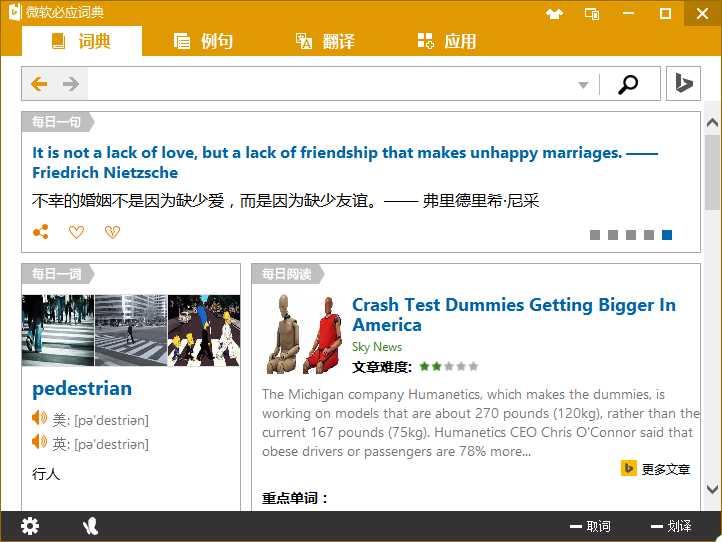Select the fifth blue pager square
Viewport: 722px width, 542px height.
tap(667, 235)
